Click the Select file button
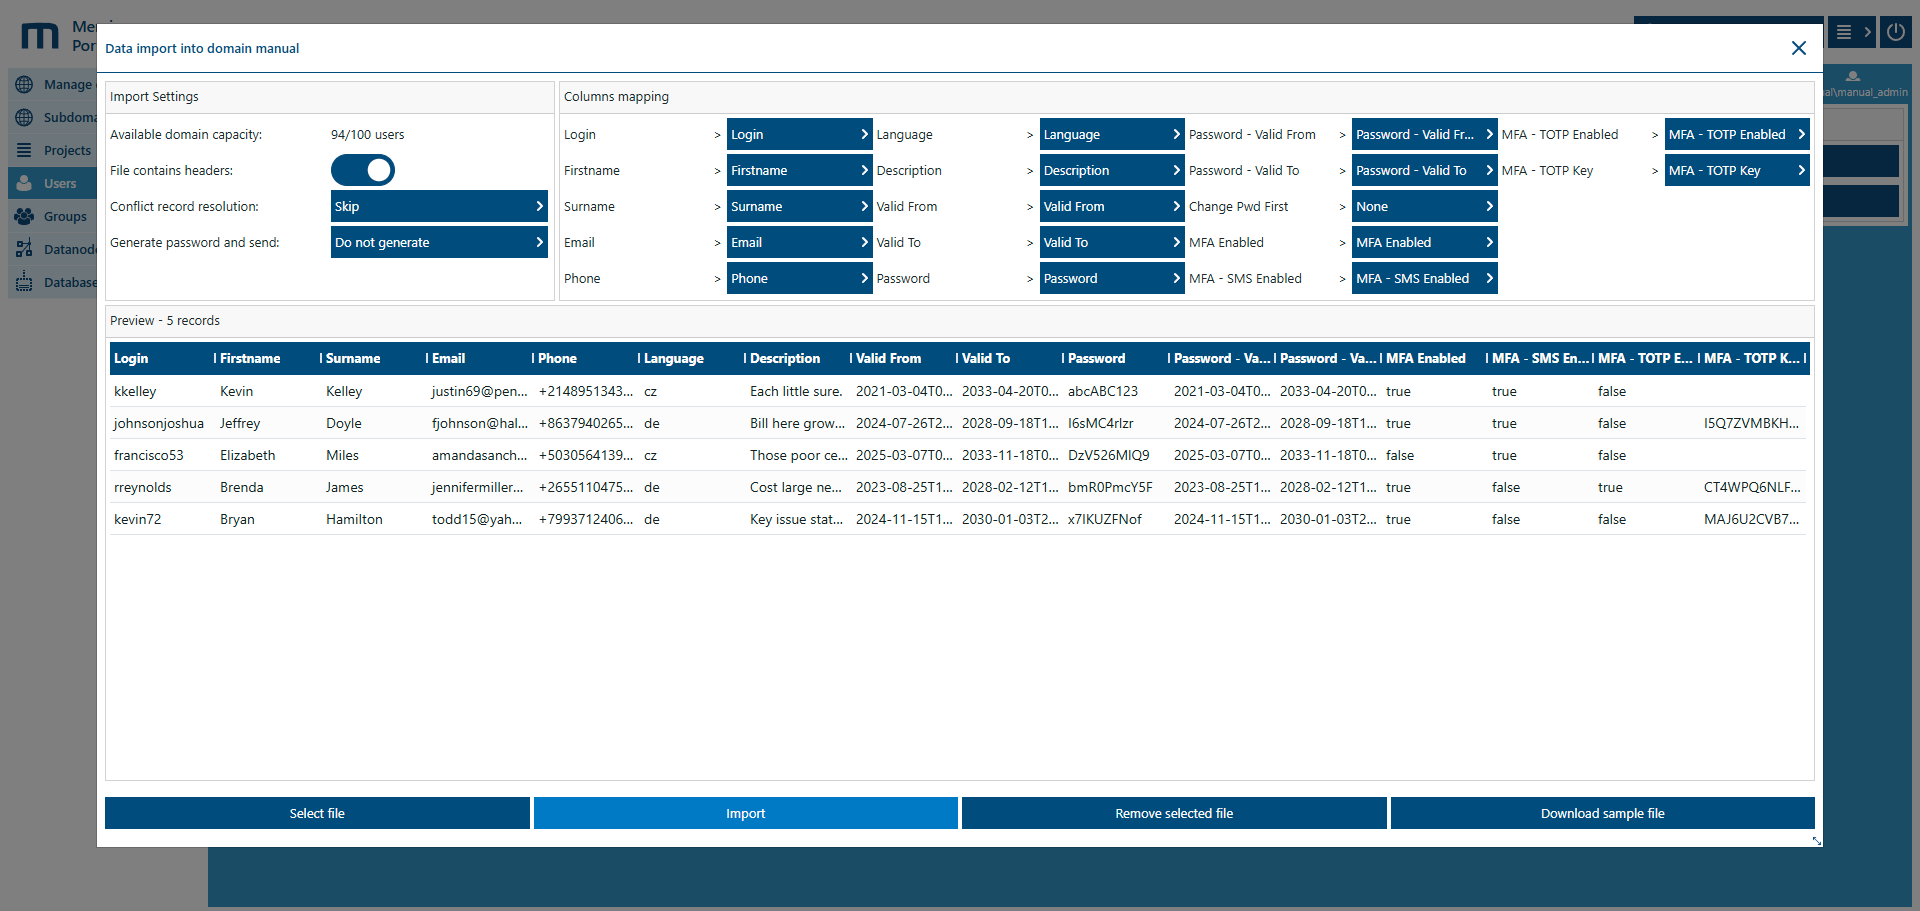This screenshot has width=1920, height=911. 317,813
